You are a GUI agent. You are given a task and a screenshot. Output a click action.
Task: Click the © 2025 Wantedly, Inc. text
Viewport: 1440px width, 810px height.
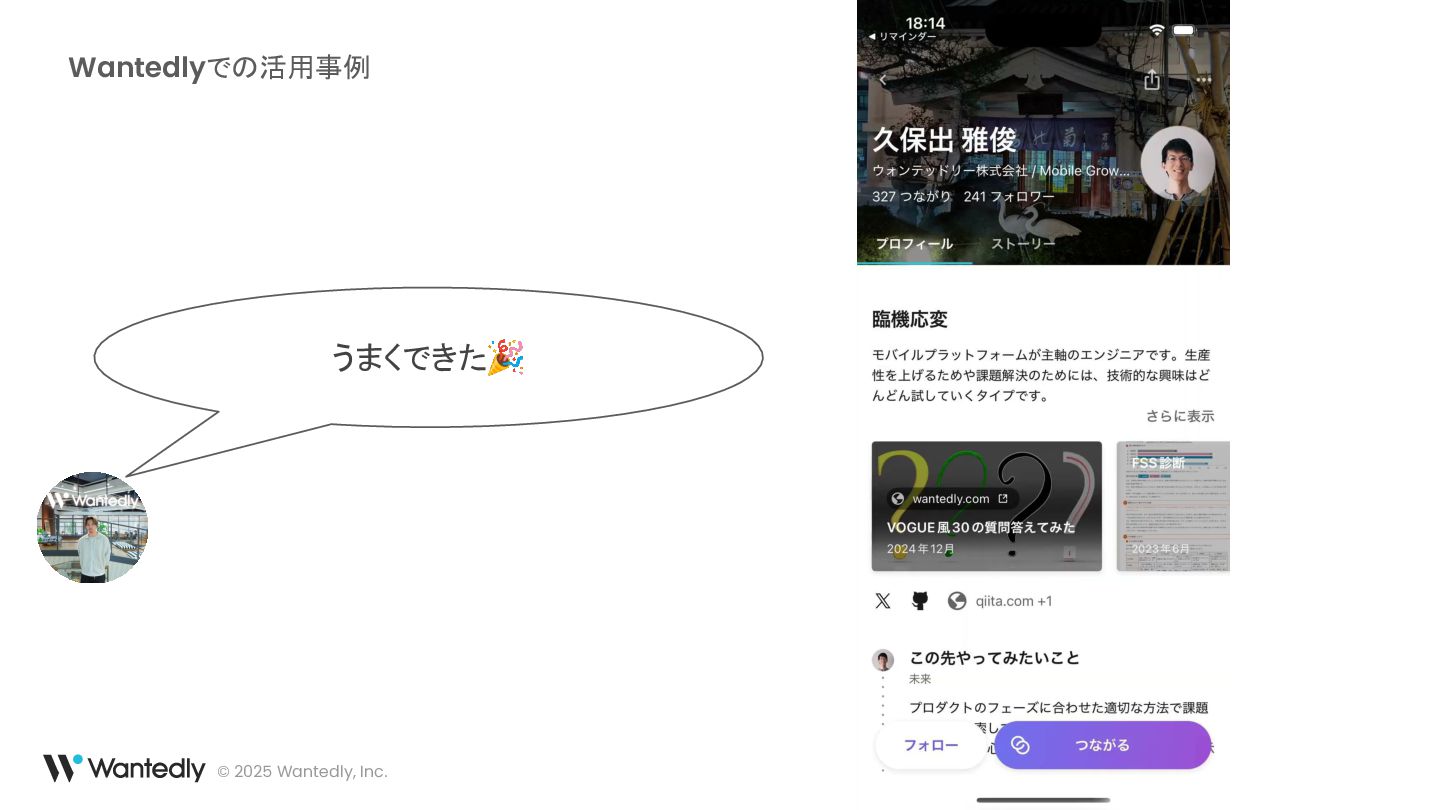click(x=302, y=771)
